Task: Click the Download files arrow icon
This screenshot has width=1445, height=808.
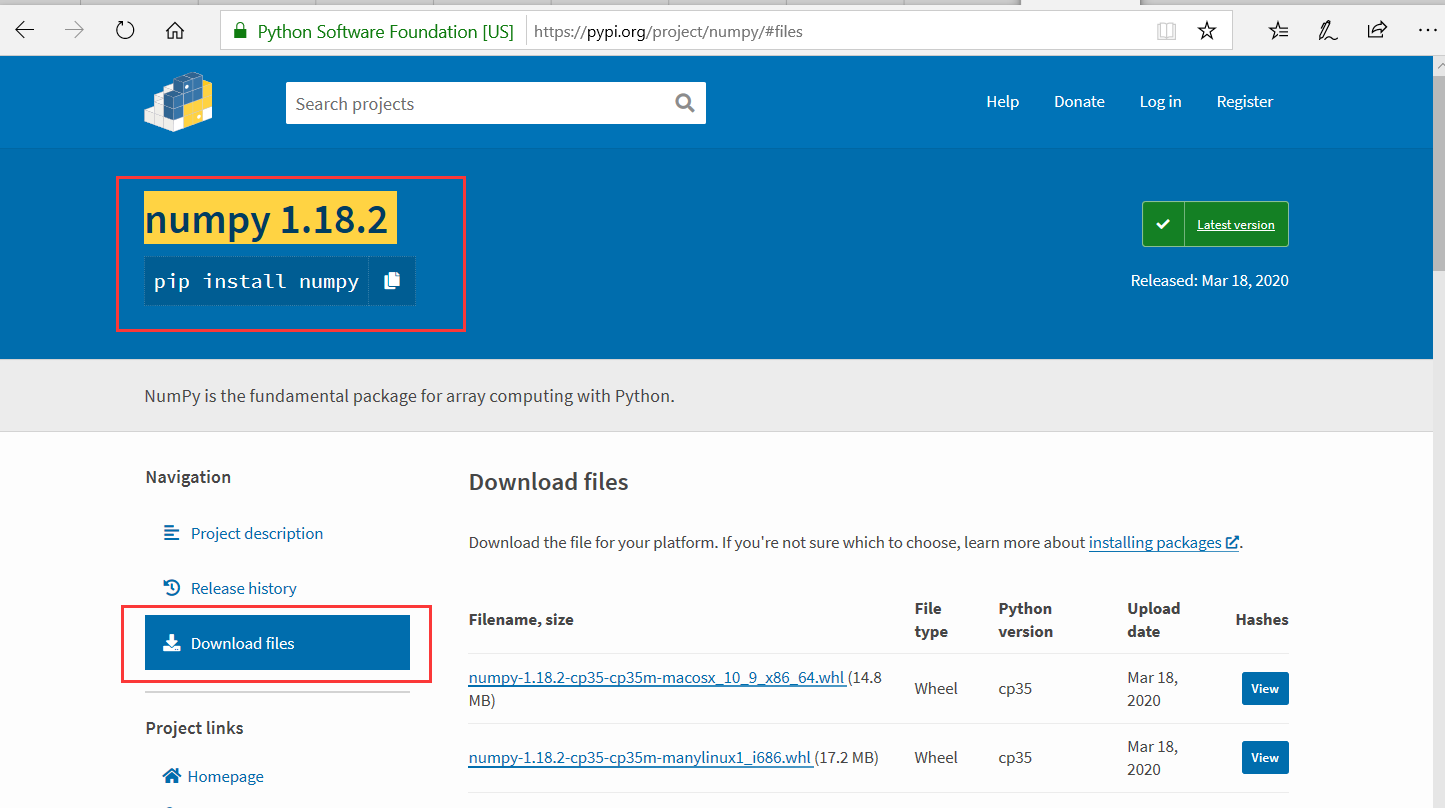Action: coord(171,643)
